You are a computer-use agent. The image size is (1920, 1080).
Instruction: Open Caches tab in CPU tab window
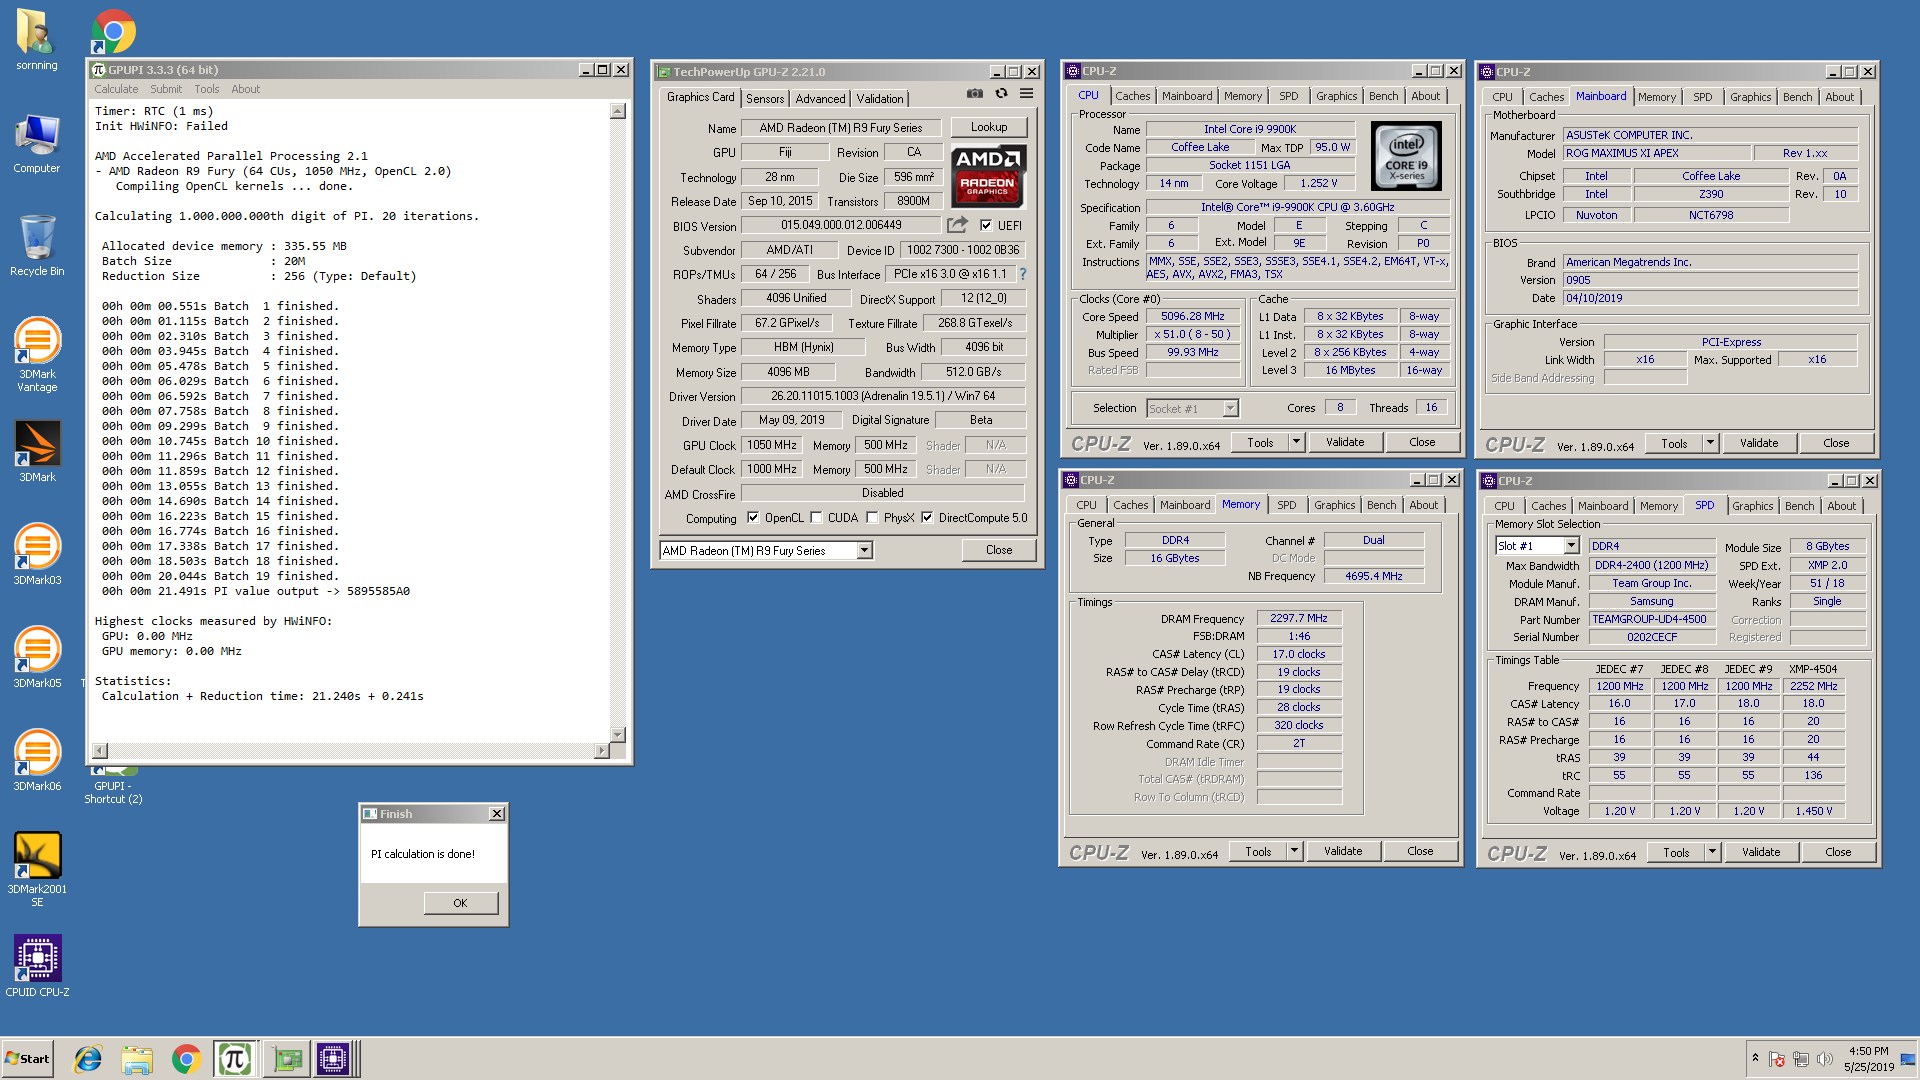point(1132,96)
